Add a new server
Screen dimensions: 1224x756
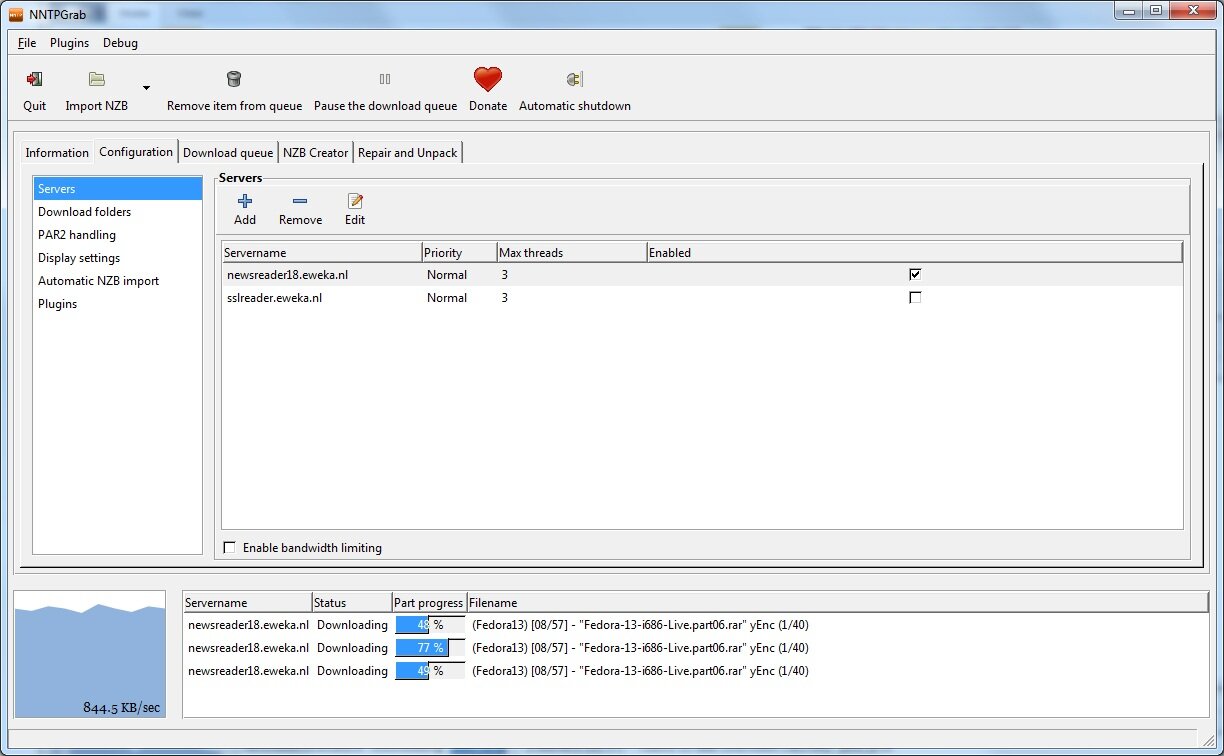click(x=245, y=201)
